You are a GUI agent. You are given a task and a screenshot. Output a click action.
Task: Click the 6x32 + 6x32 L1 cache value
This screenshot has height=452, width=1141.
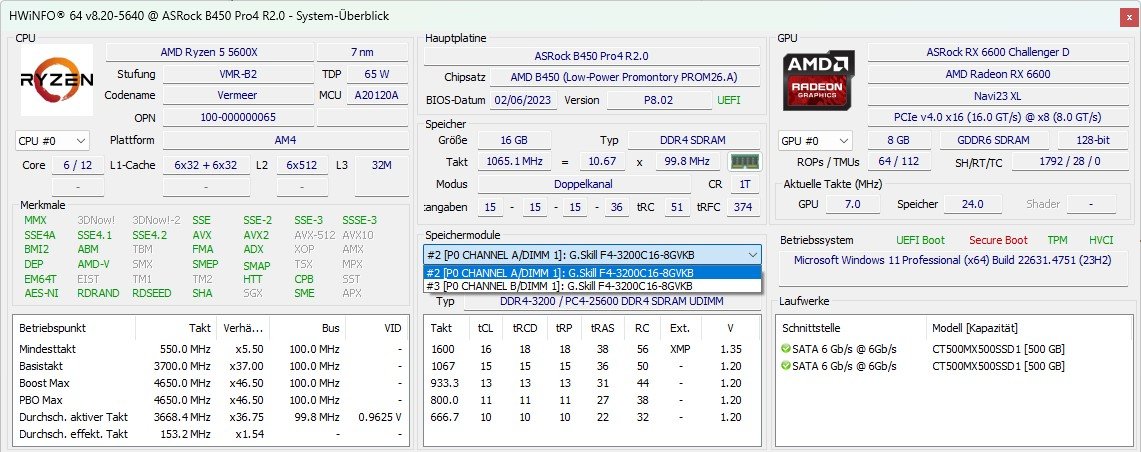pyautogui.click(x=206, y=165)
